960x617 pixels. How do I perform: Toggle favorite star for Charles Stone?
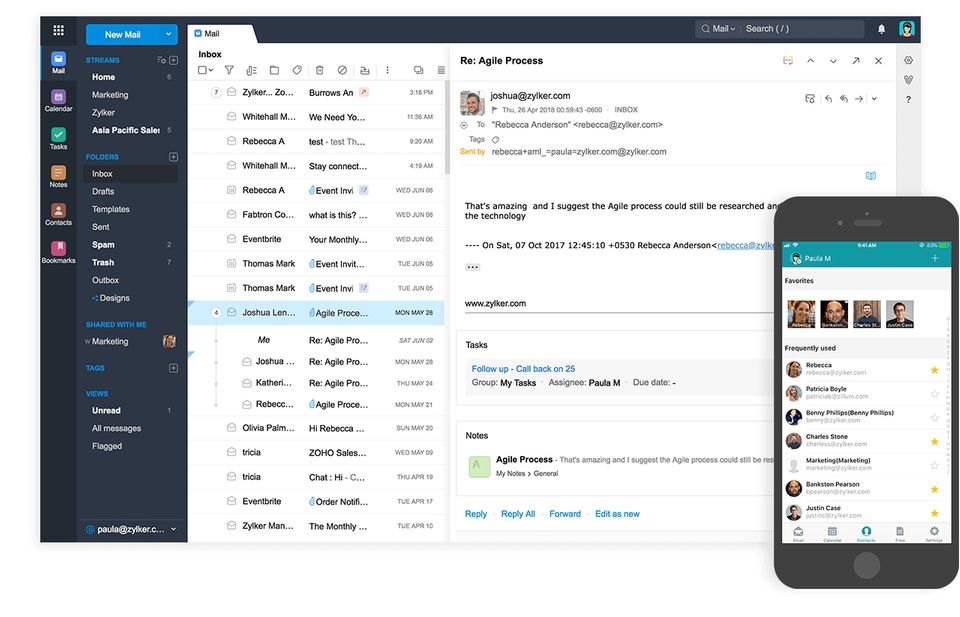pyautogui.click(x=934, y=441)
